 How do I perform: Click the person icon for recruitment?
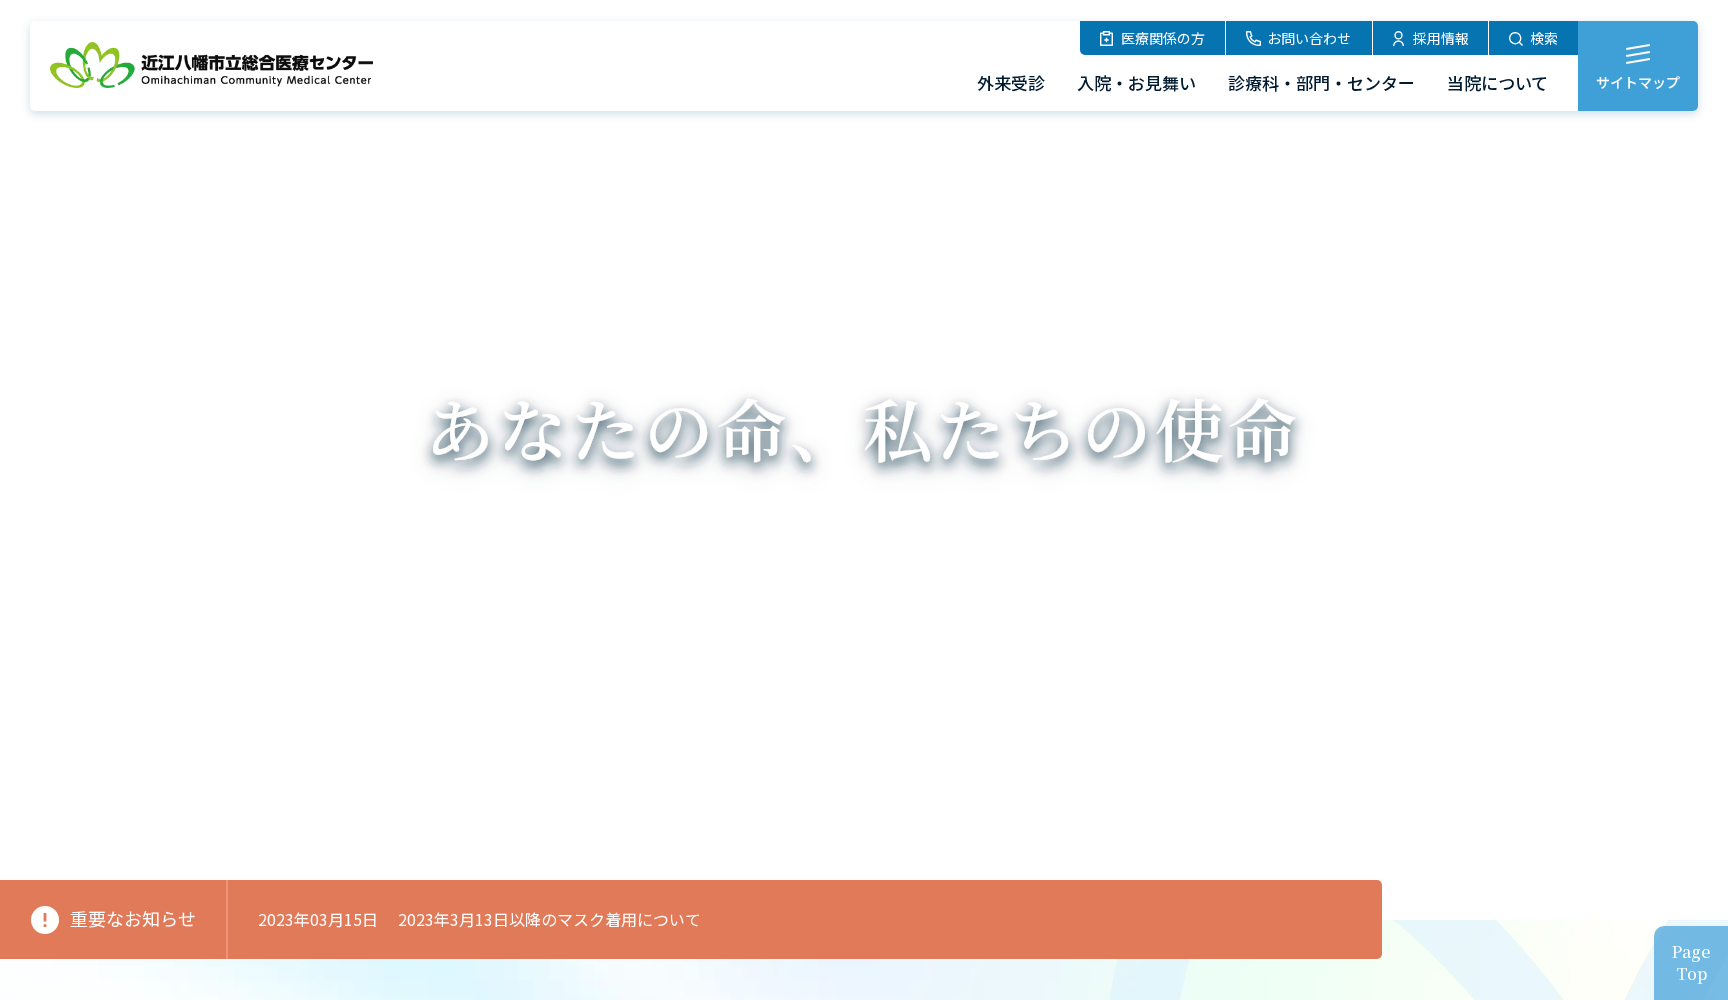pos(1398,39)
